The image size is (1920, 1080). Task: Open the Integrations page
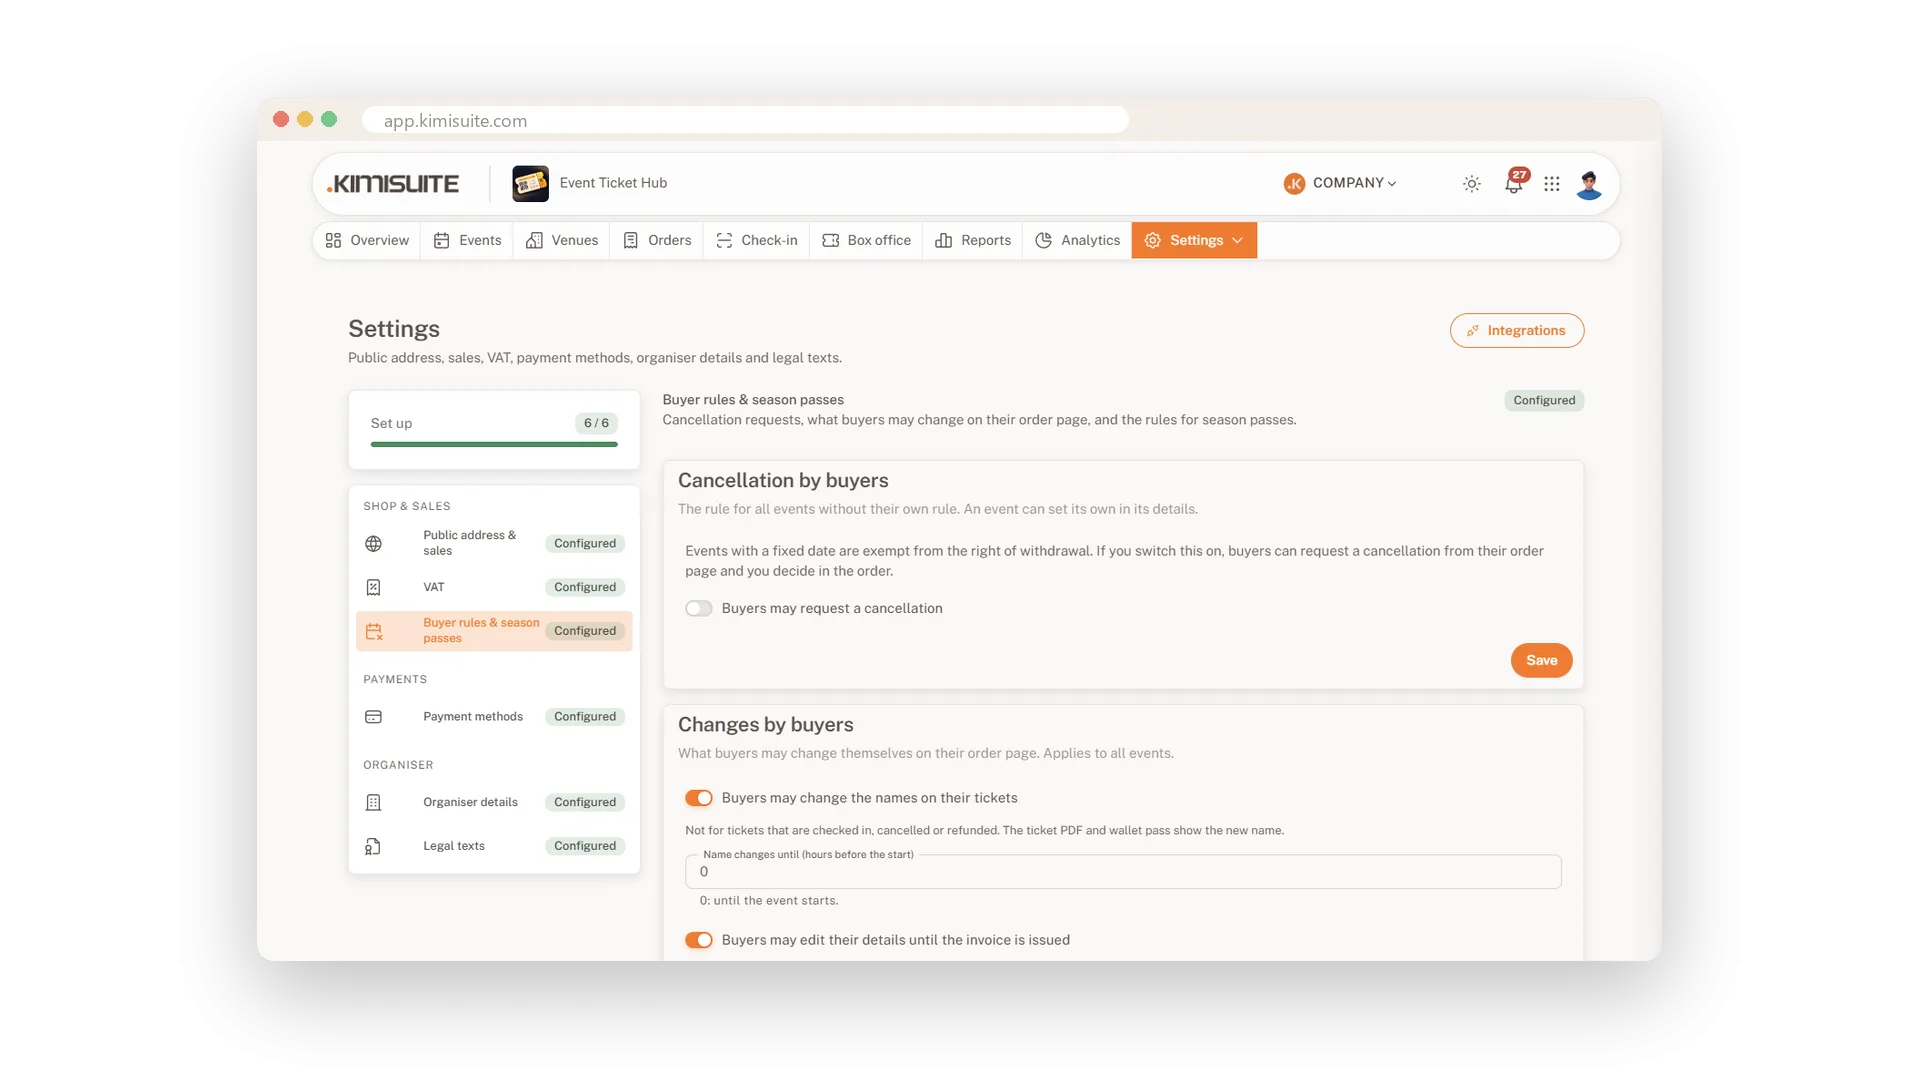[x=1517, y=331]
